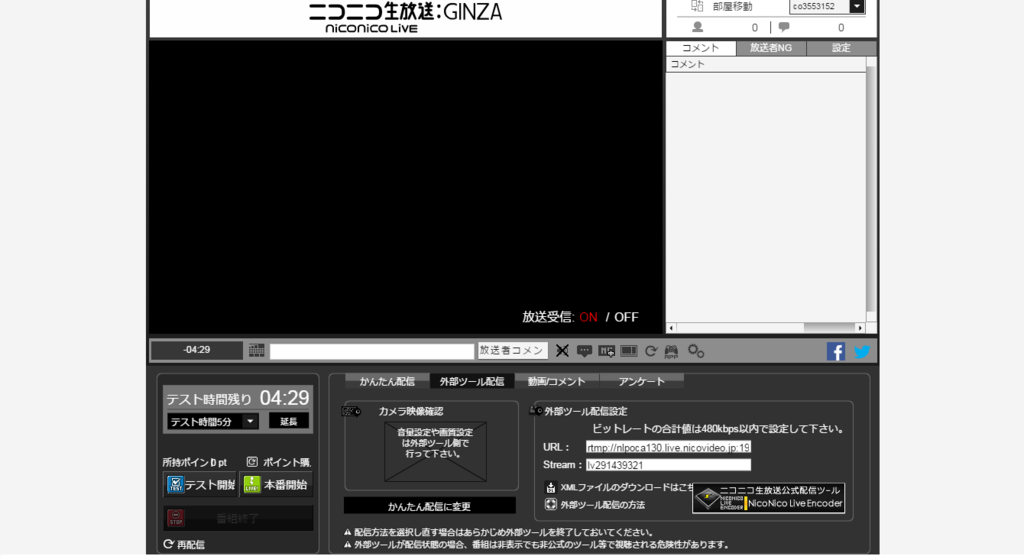
Task: Click the right arrow of horizontal scrollbar
Action: [x=860, y=328]
